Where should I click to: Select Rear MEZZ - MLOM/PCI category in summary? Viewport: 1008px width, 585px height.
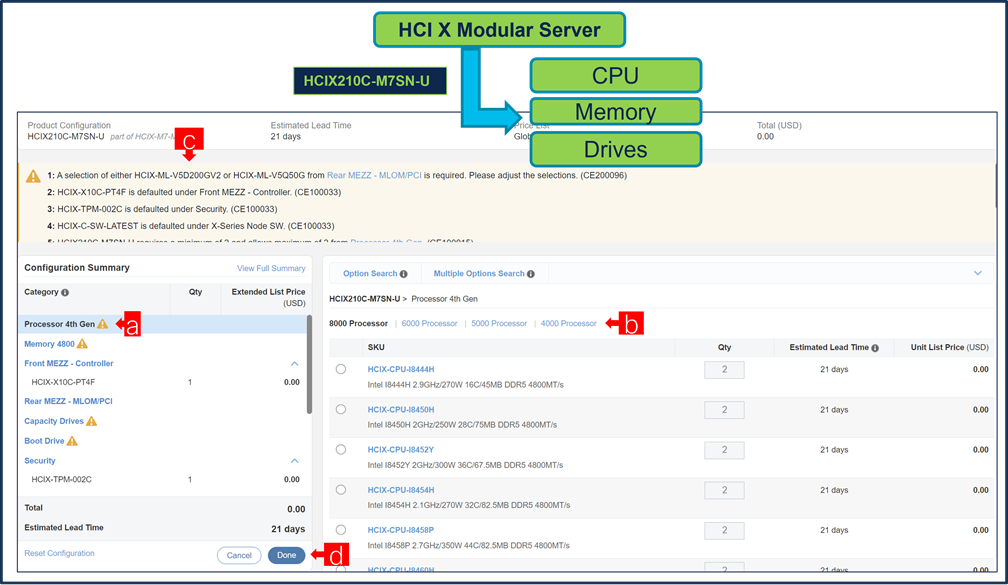pyautogui.click(x=68, y=401)
